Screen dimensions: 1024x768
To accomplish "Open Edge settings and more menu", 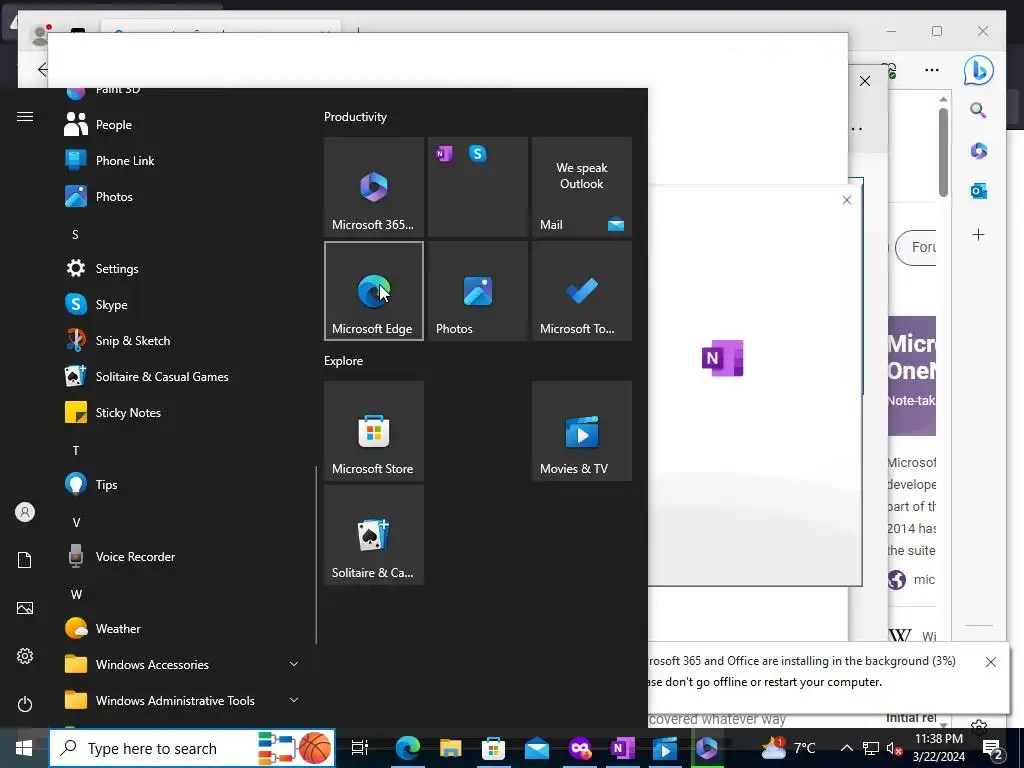I will 932,70.
